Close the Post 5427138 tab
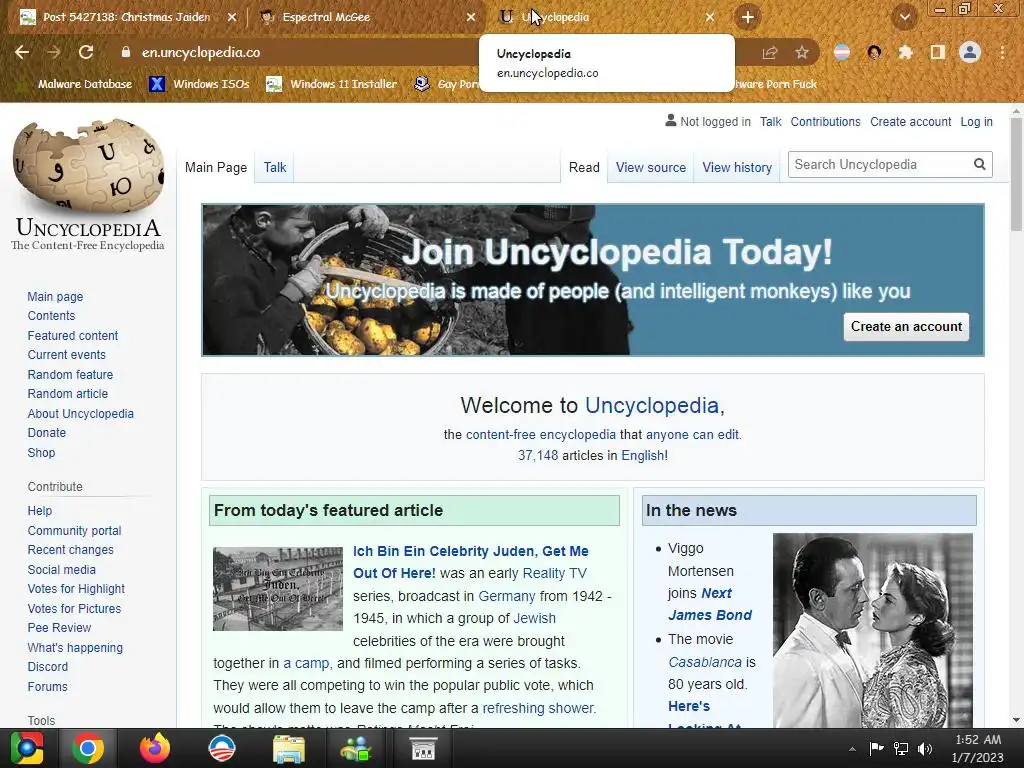The image size is (1024, 768). (x=232, y=17)
